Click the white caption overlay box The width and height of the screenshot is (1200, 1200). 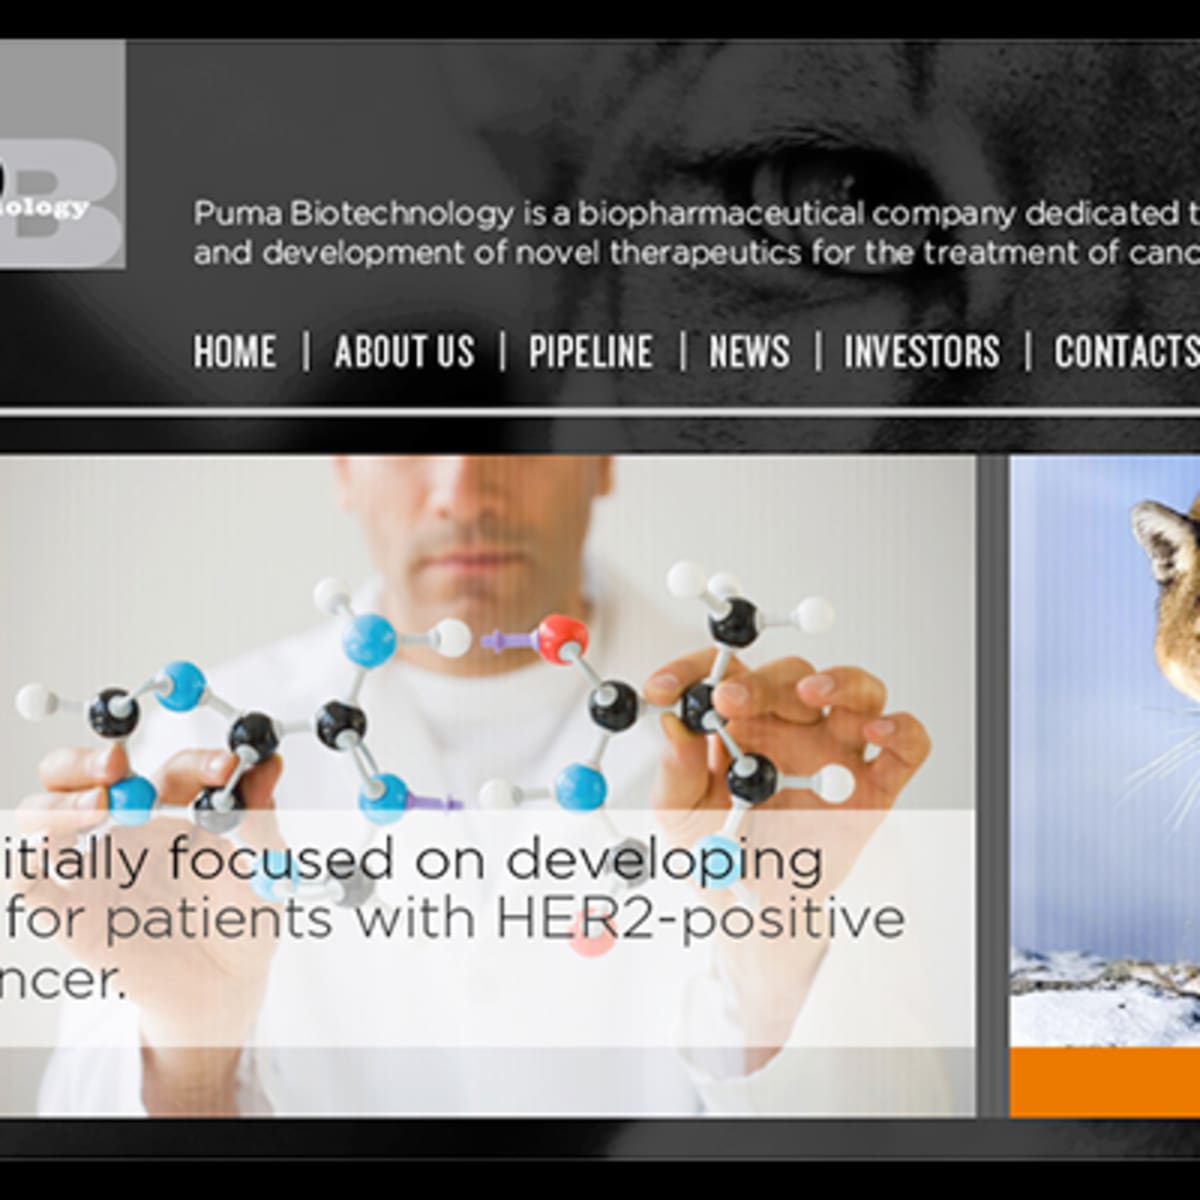click(x=487, y=928)
